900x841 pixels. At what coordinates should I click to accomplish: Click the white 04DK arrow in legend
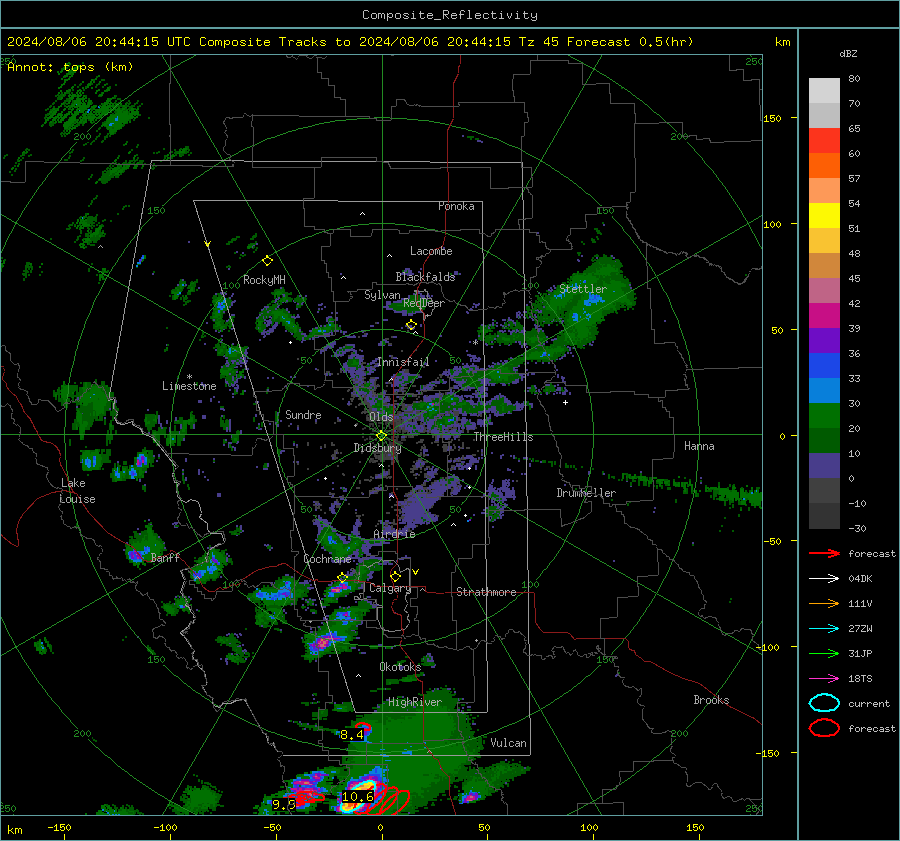824,579
